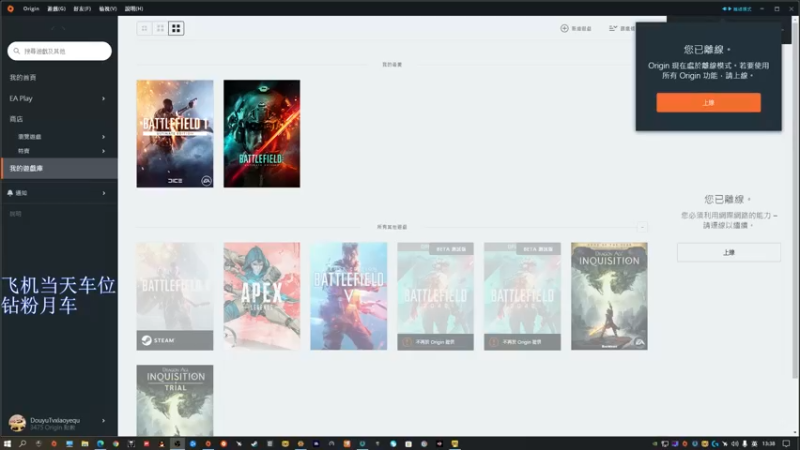Click the magnifier icon in search box
This screenshot has height=450, width=800.
pos(16,51)
